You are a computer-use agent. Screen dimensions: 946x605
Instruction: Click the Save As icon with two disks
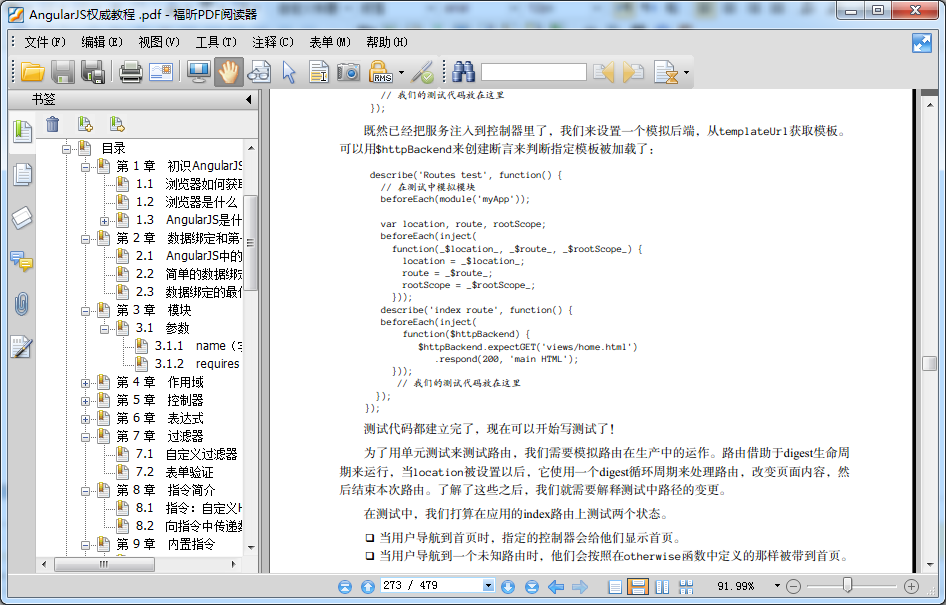point(93,72)
